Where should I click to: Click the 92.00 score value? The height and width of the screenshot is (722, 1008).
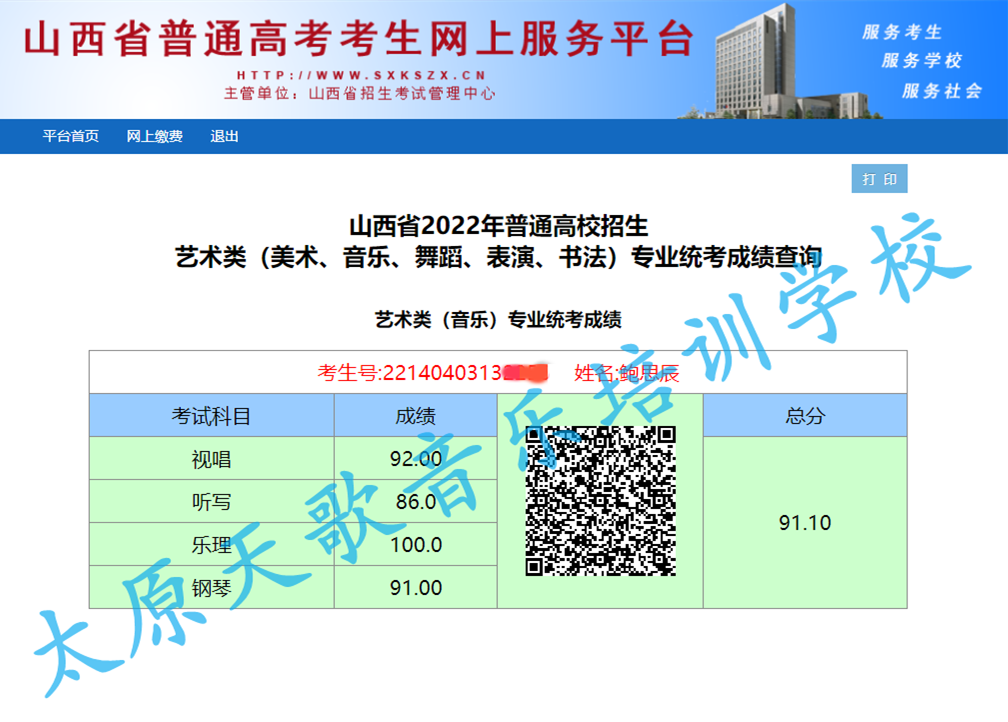coord(416,459)
